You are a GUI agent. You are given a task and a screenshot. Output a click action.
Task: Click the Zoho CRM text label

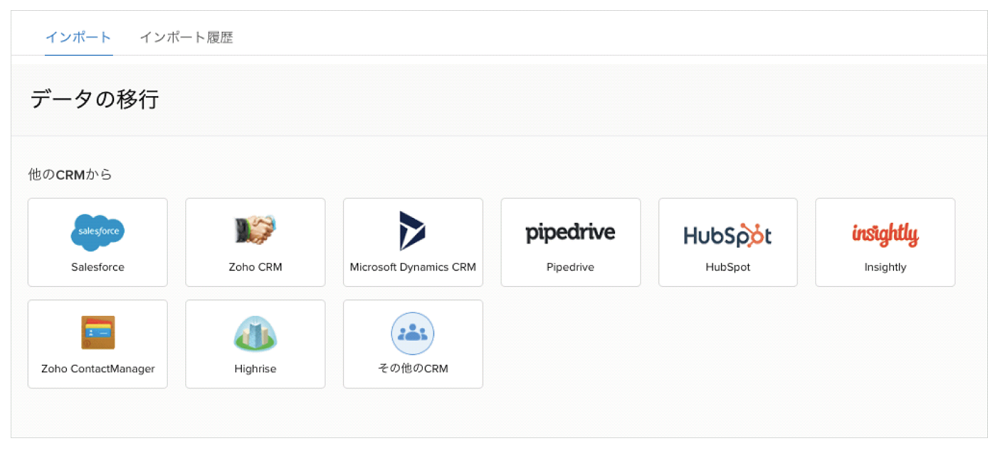point(255,267)
